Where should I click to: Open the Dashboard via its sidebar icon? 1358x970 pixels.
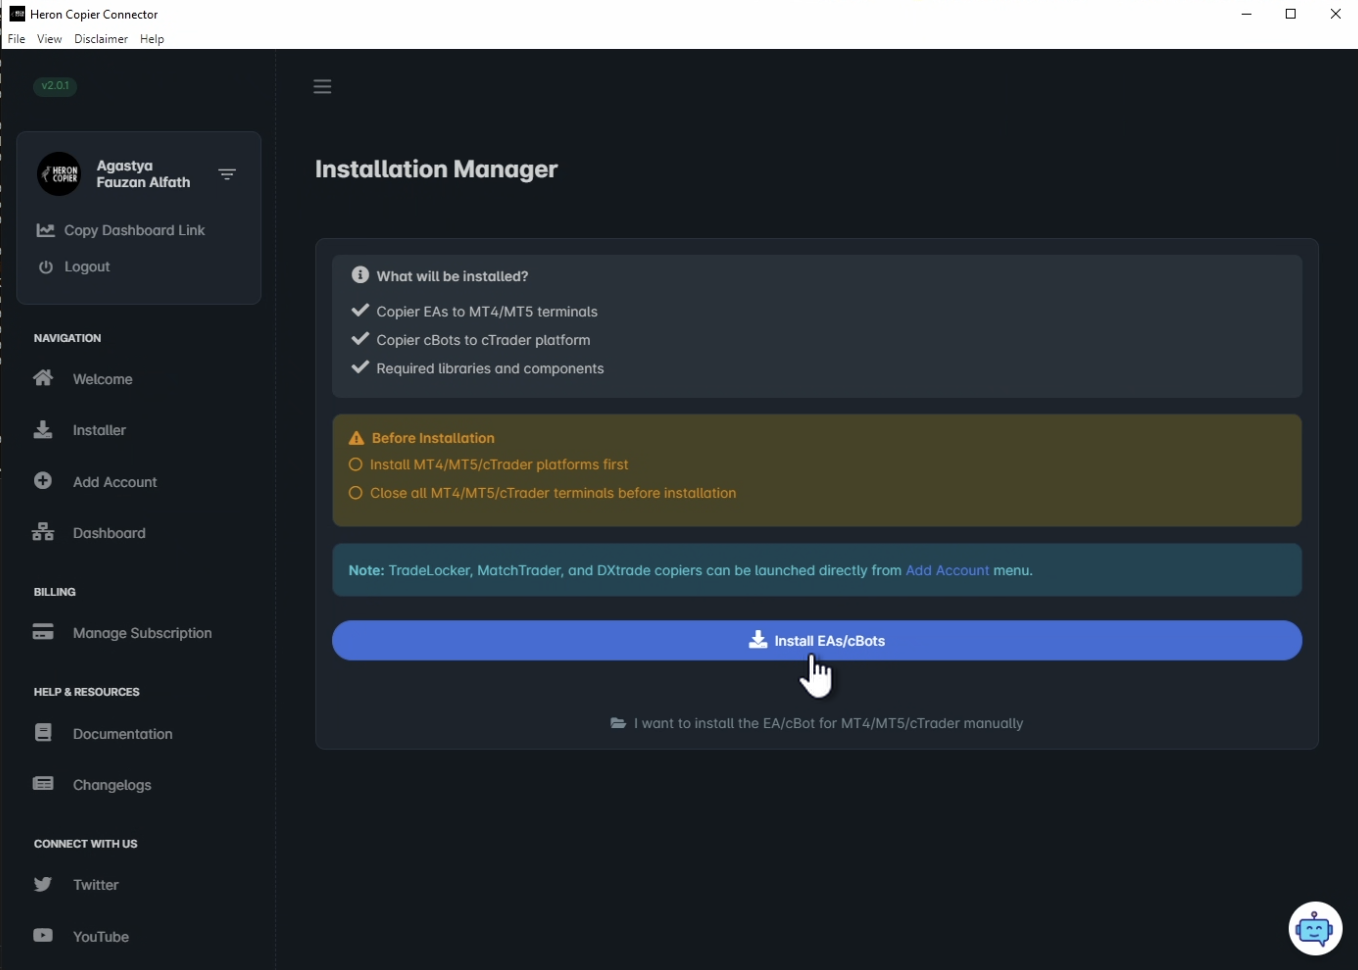tap(42, 532)
